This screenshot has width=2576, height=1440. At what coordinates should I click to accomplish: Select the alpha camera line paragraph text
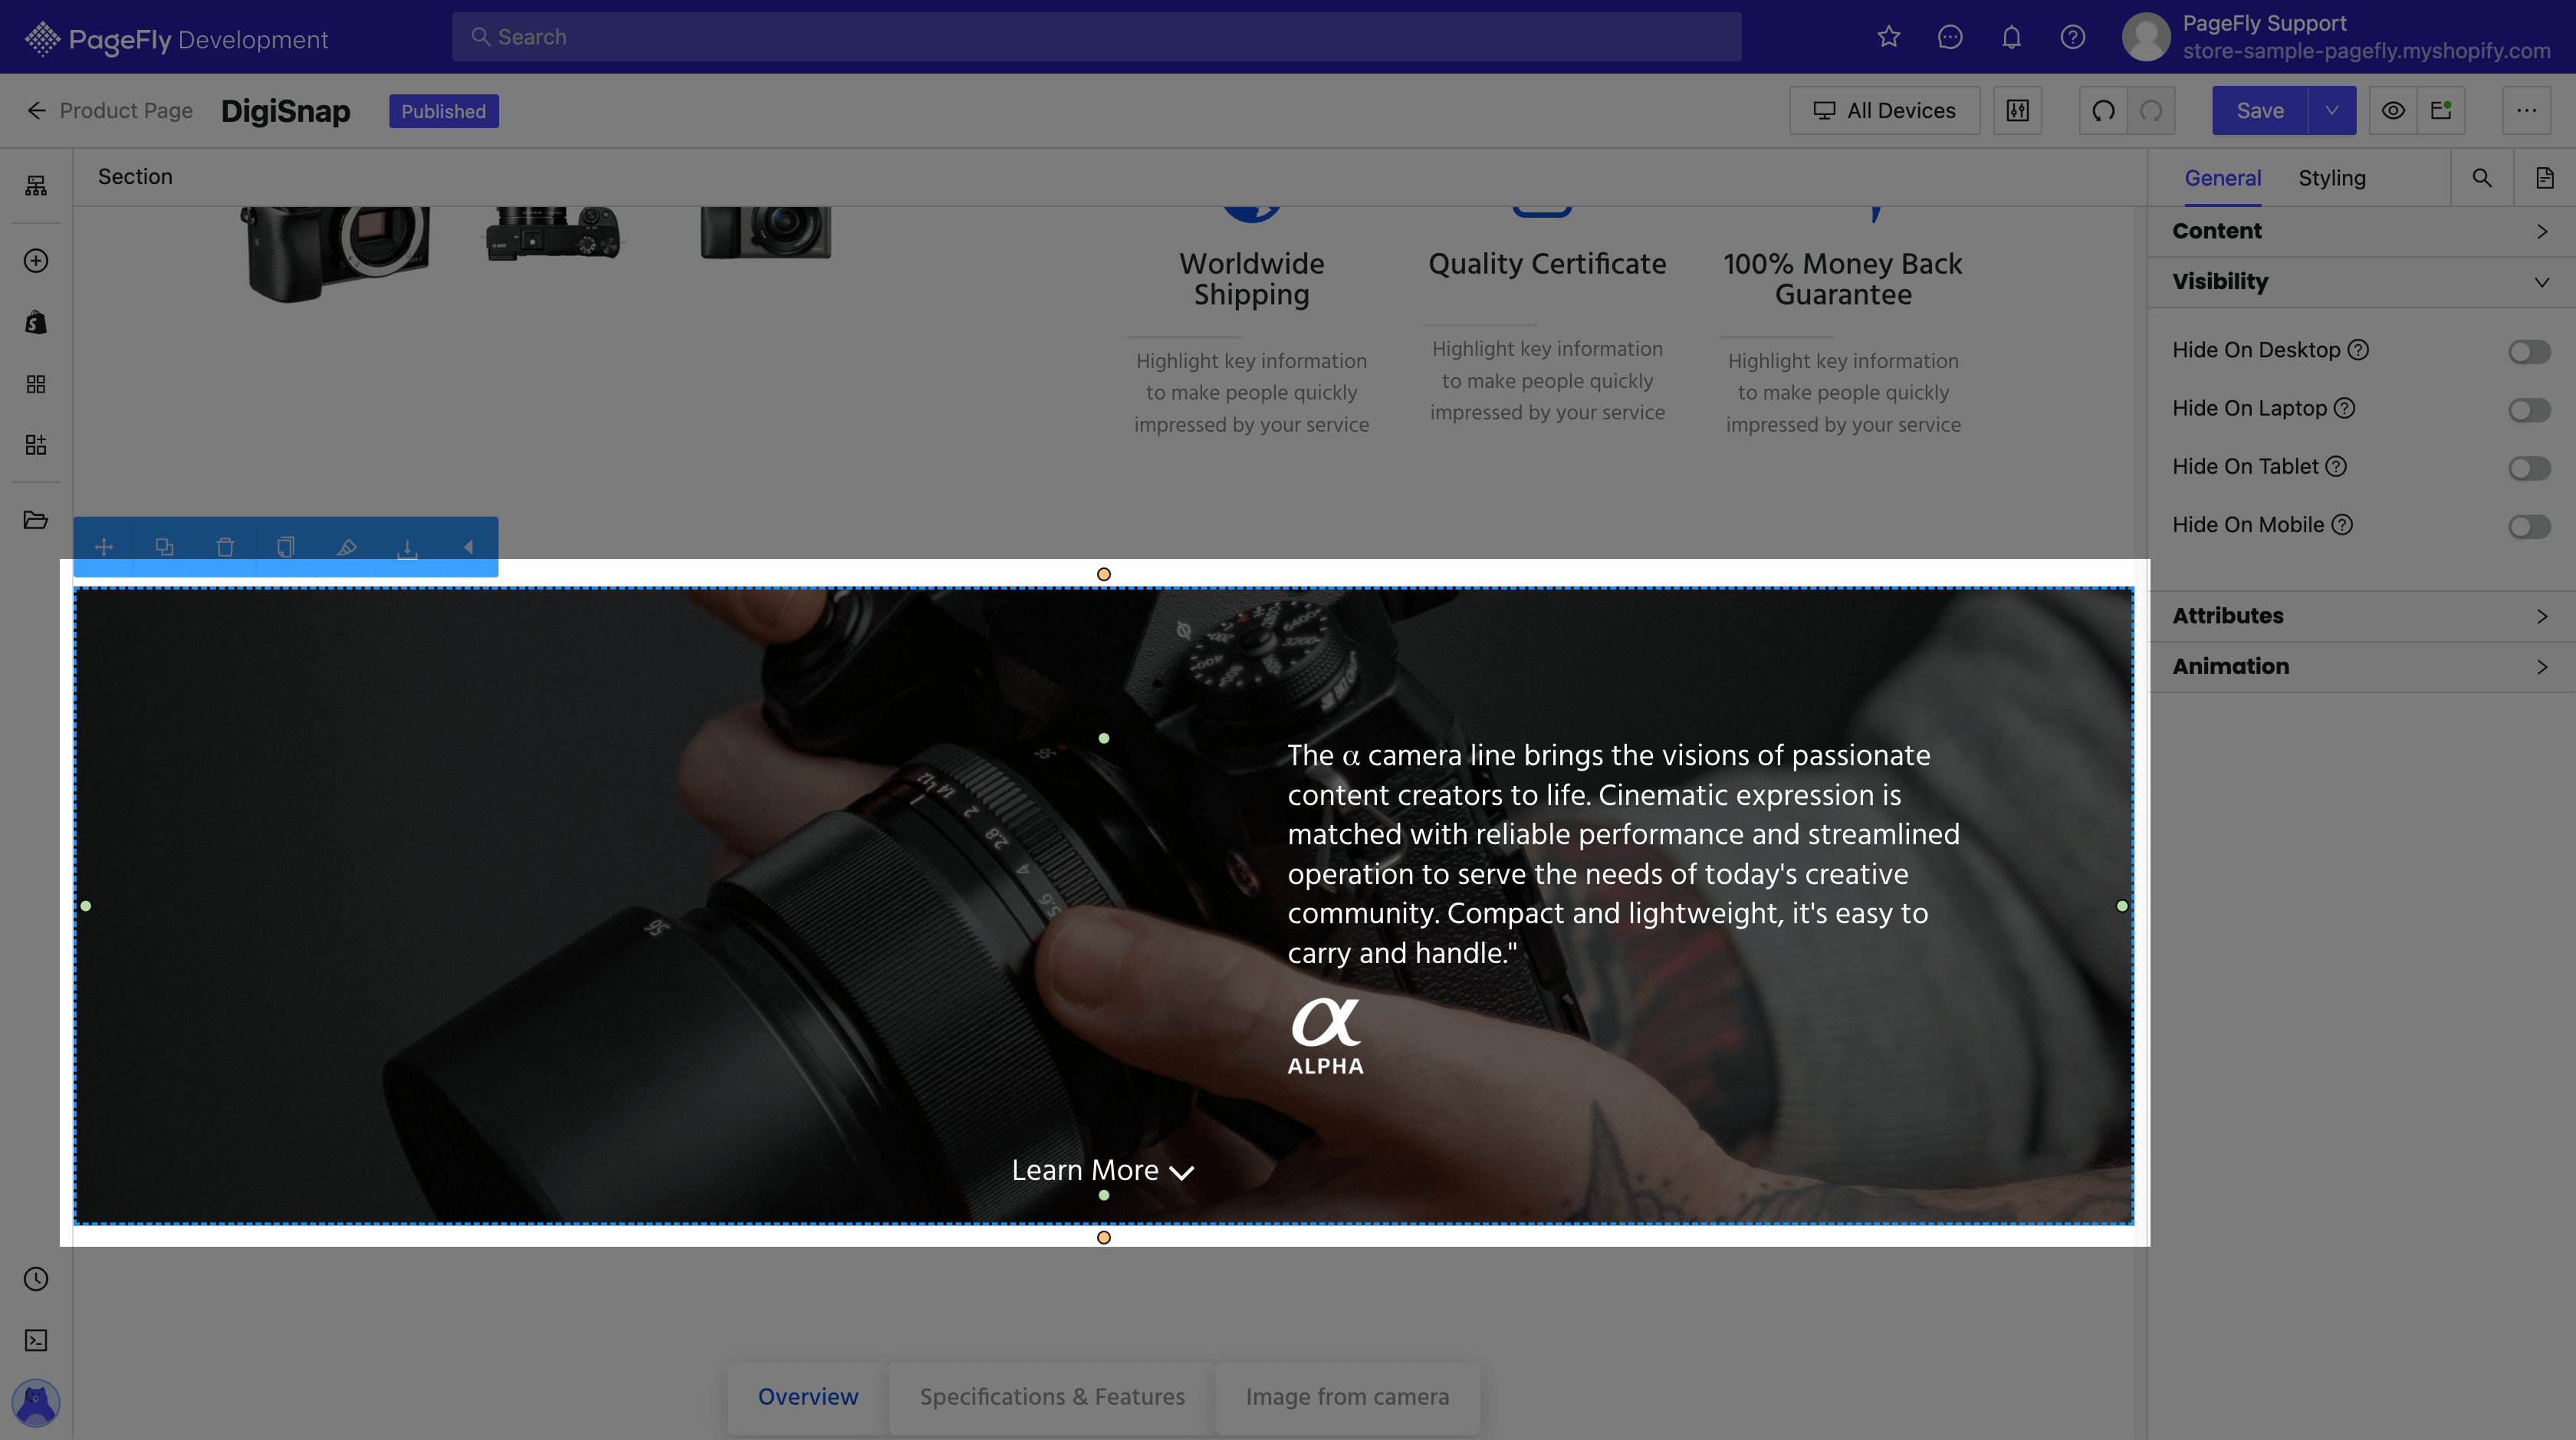[1624, 854]
